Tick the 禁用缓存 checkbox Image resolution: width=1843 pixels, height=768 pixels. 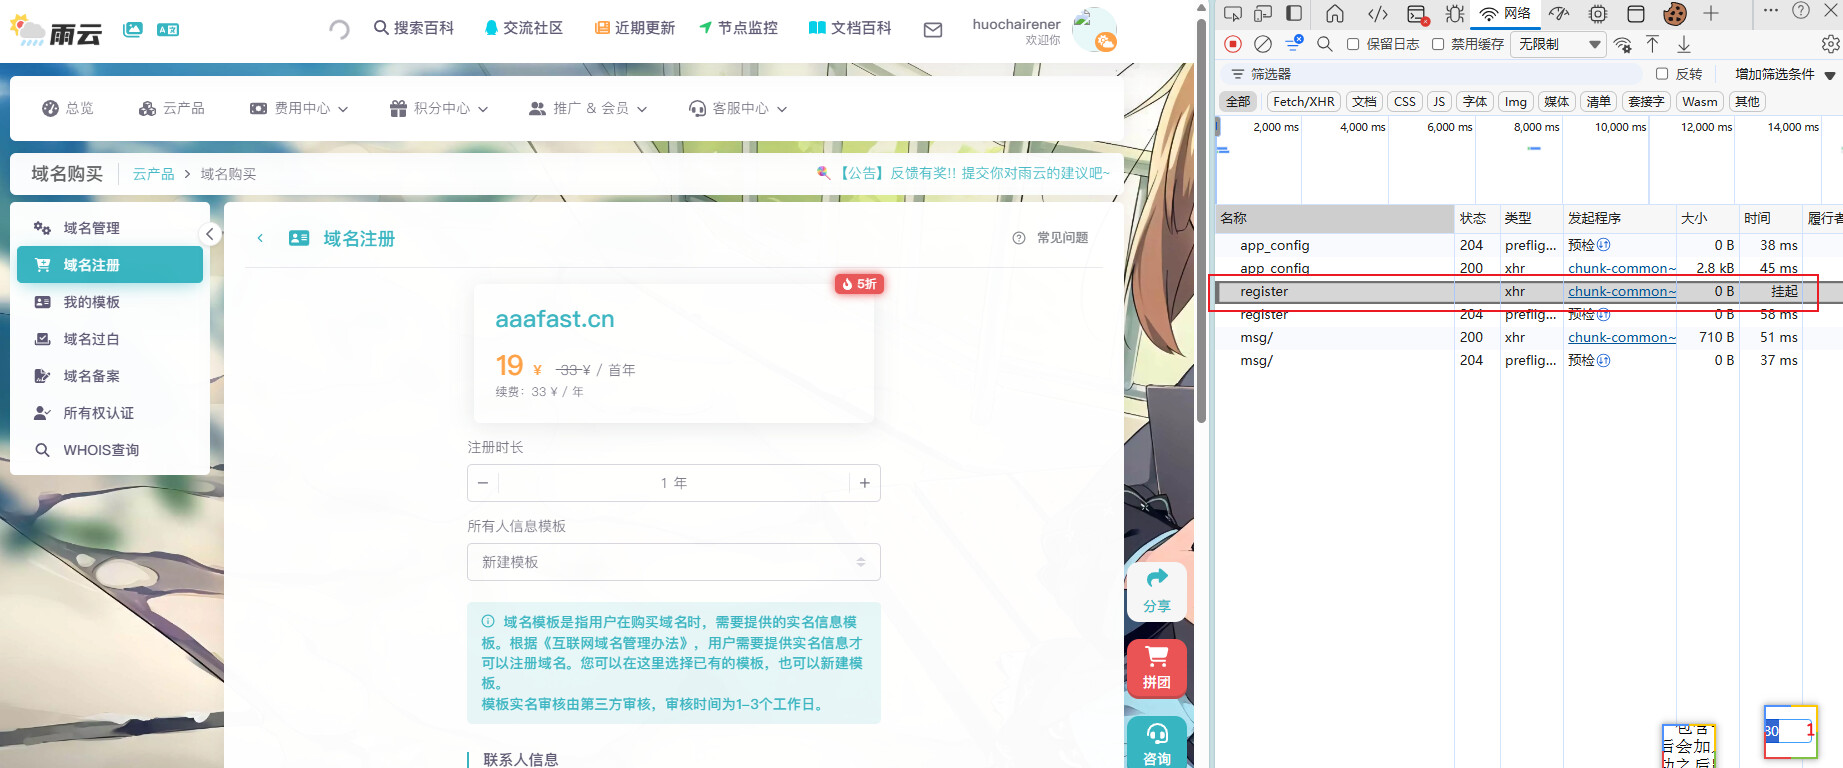pos(1438,44)
